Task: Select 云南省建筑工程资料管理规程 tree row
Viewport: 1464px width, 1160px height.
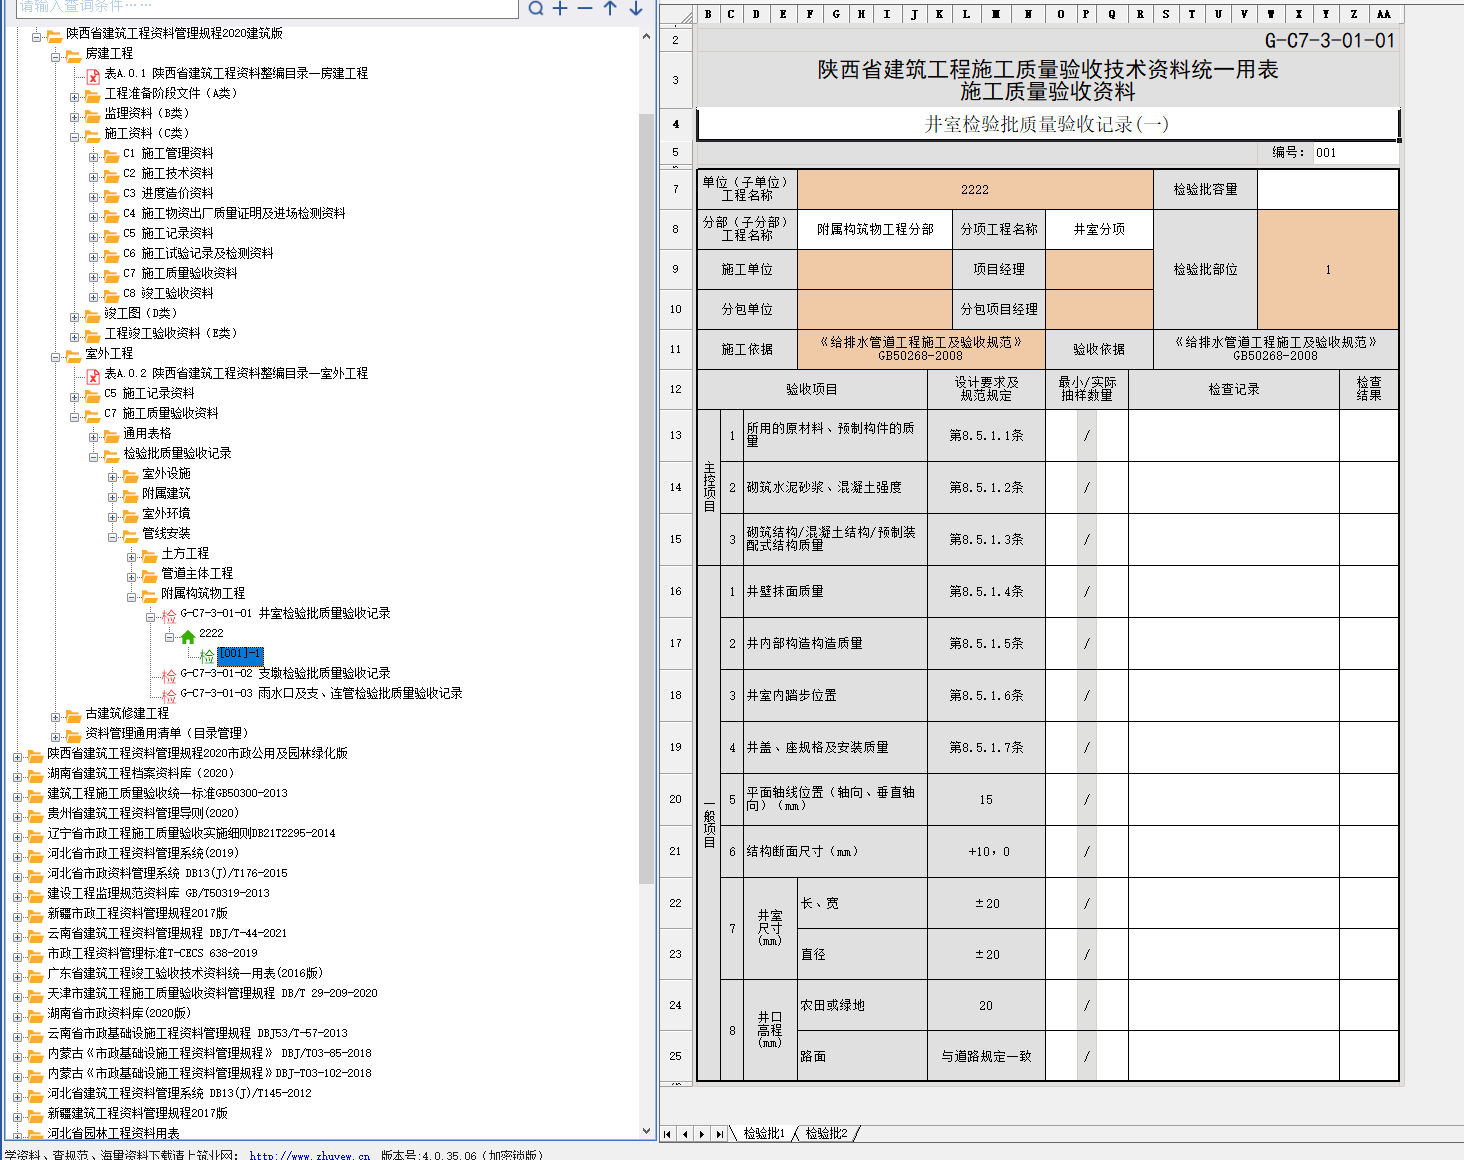Action: pos(167,934)
